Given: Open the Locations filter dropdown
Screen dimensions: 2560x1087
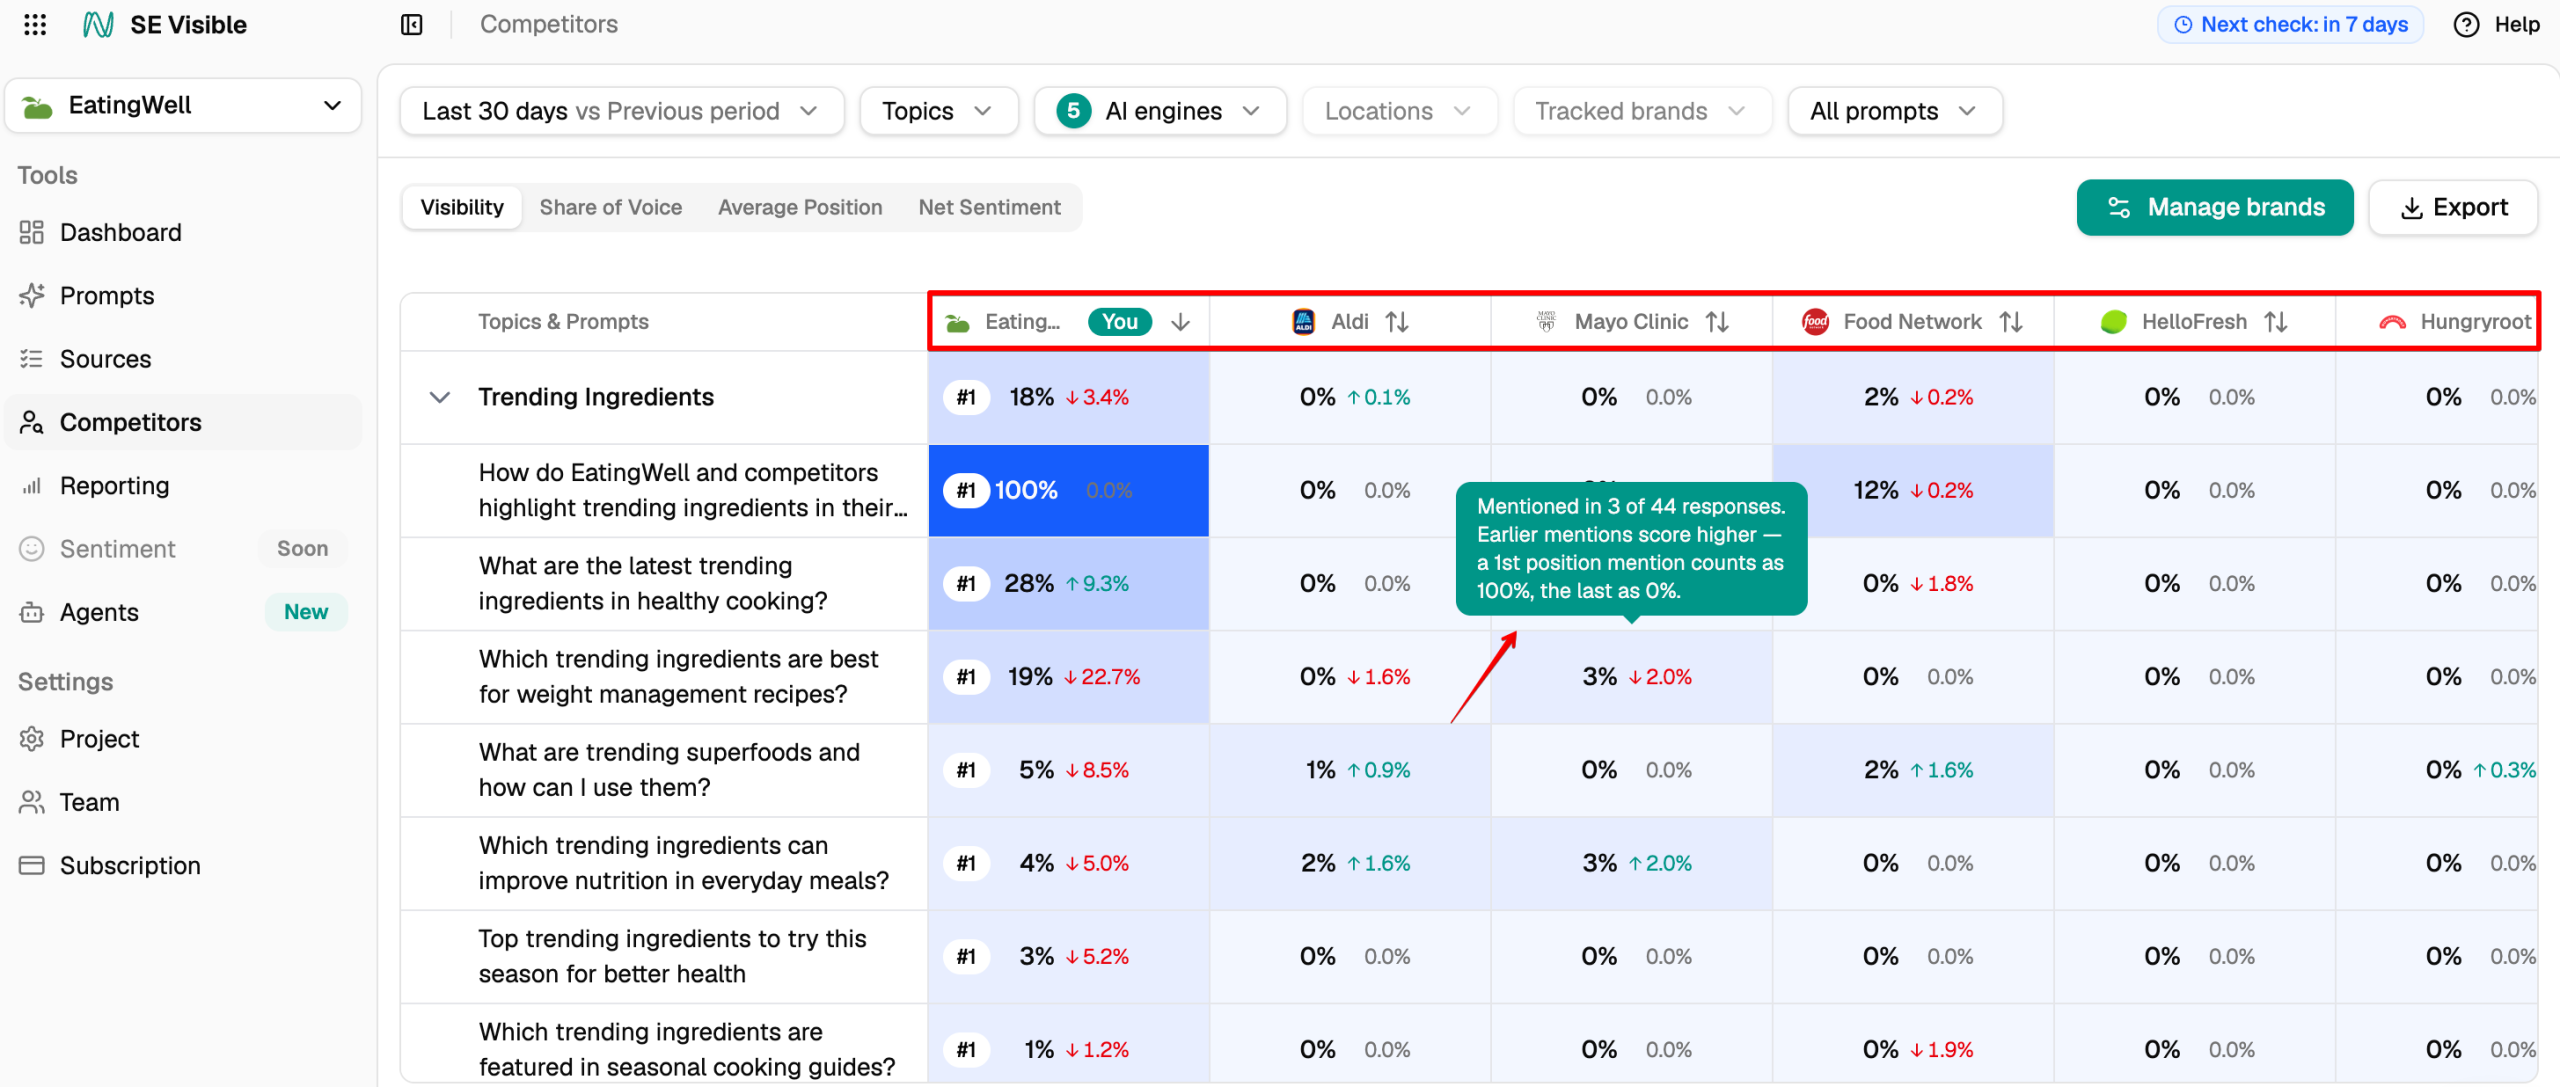Looking at the screenshot, I should 1399,111.
